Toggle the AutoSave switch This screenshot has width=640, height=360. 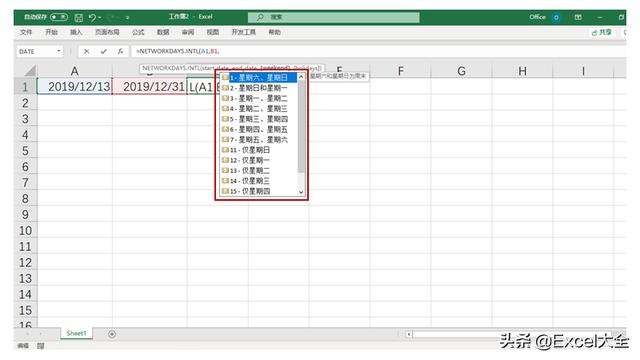pyautogui.click(x=59, y=17)
